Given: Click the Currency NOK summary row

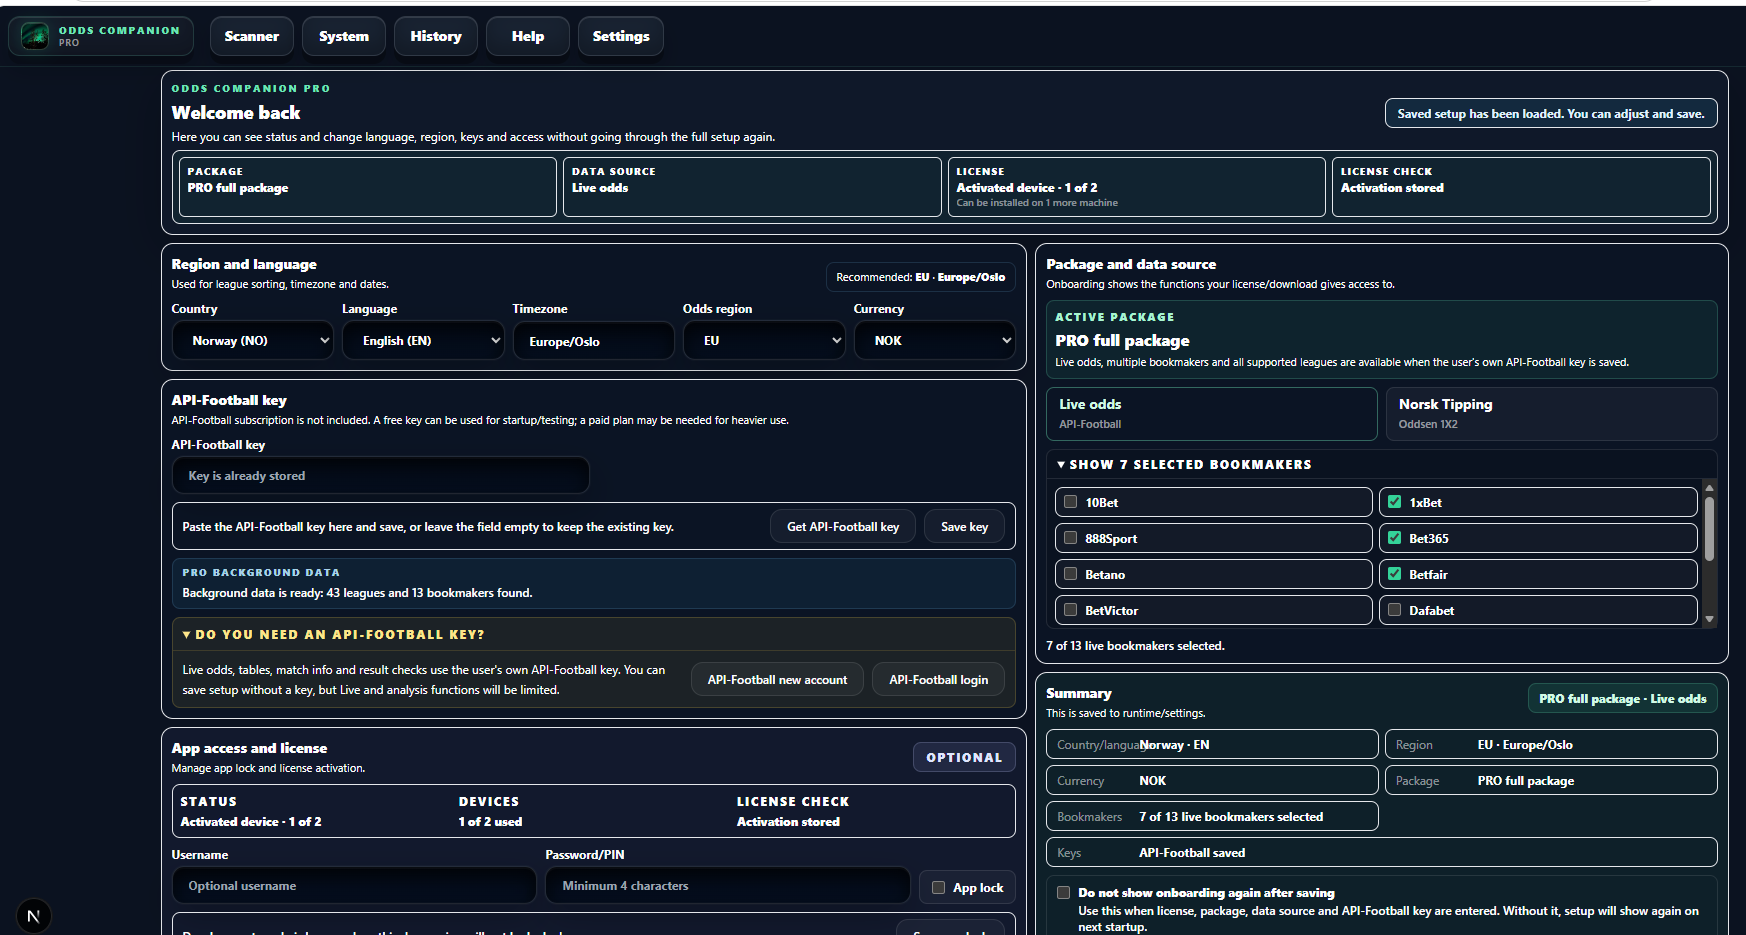Looking at the screenshot, I should coord(1212,781).
